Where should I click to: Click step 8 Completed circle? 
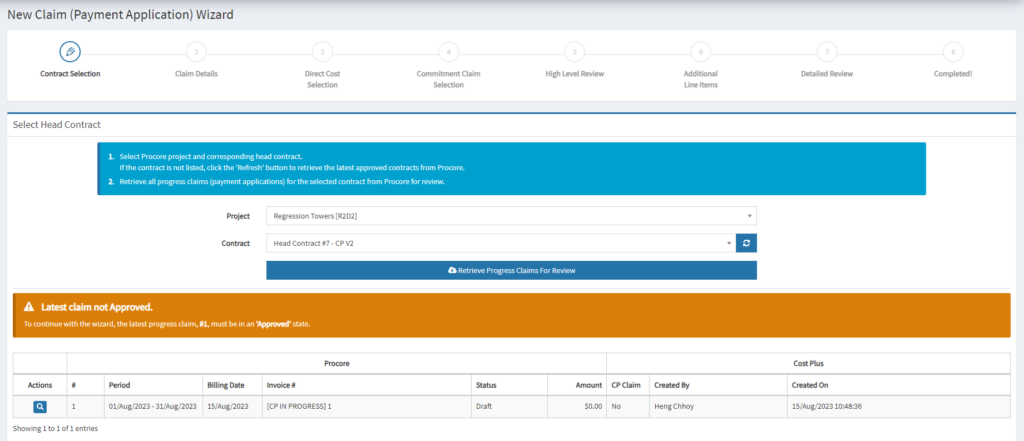(952, 52)
